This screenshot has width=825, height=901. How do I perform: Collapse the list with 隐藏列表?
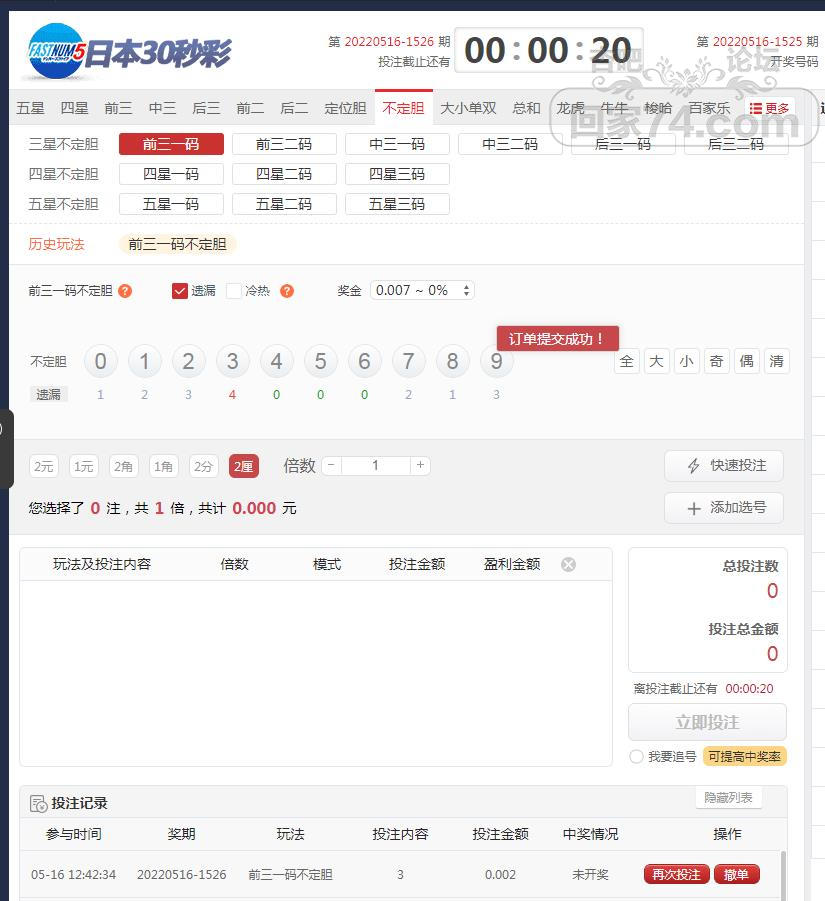[728, 797]
